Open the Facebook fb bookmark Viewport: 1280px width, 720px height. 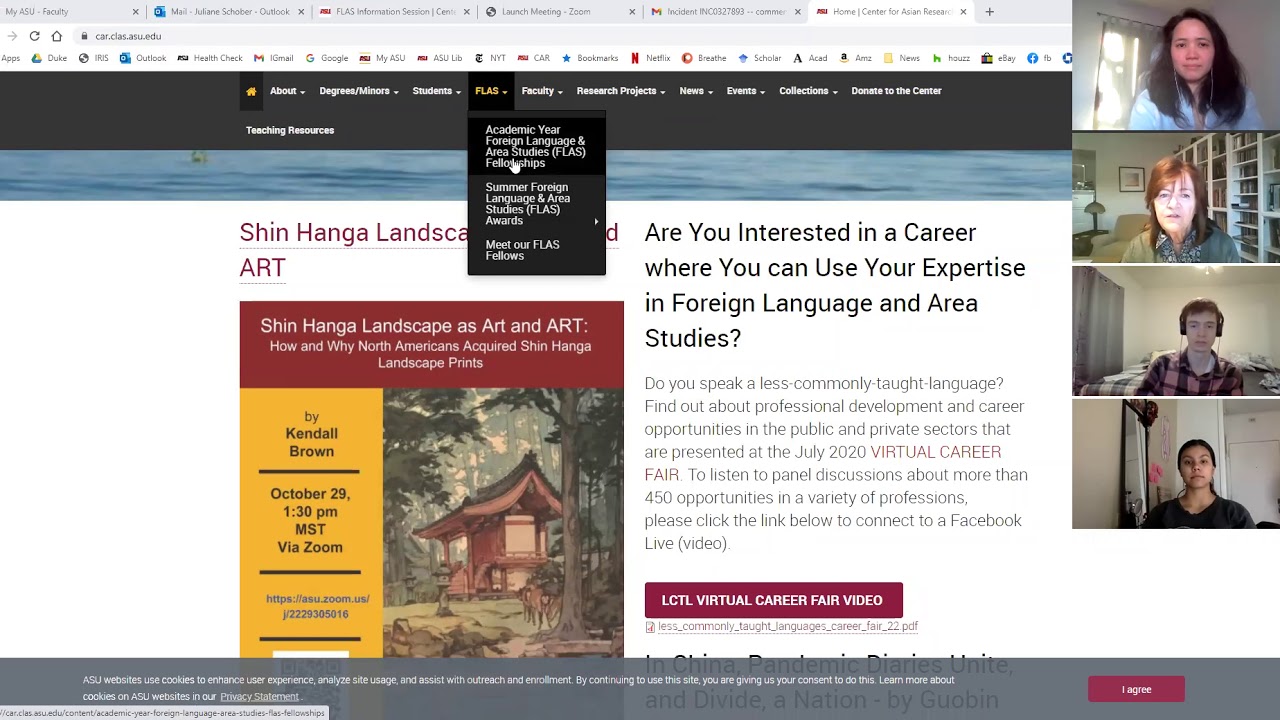(1039, 58)
